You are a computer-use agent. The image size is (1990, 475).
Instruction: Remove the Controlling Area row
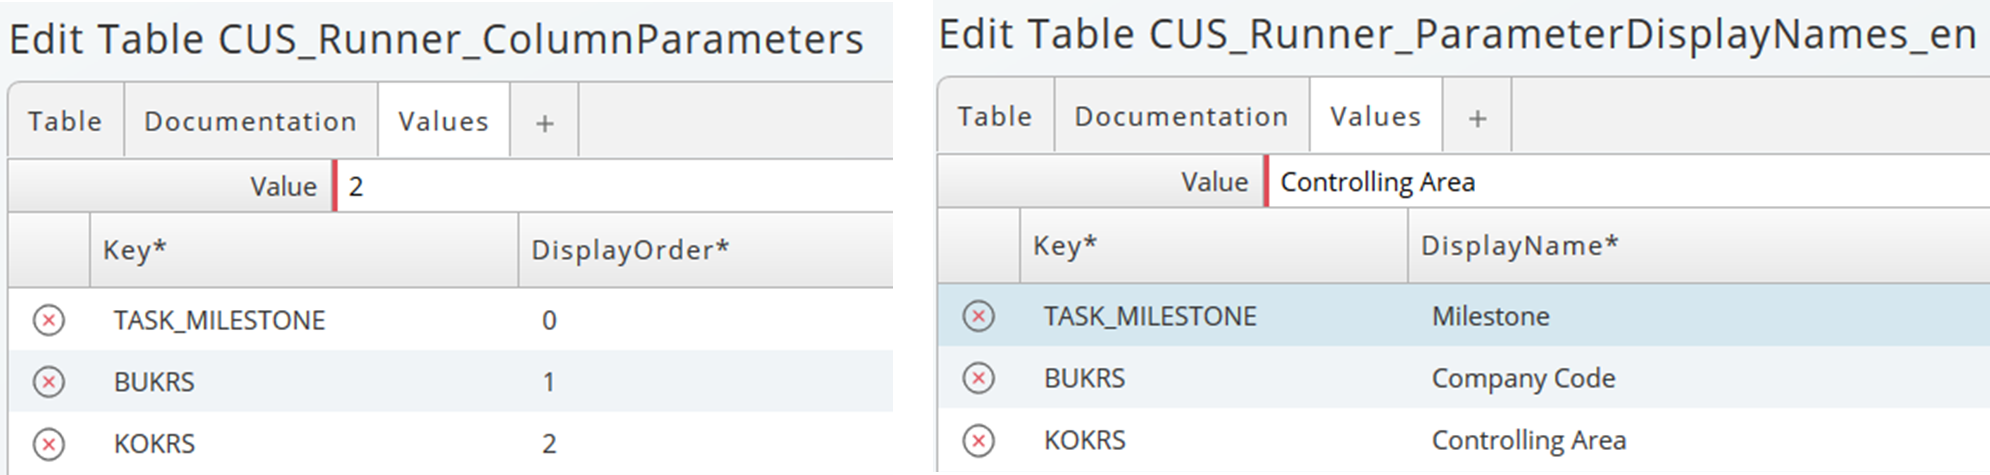[979, 440]
